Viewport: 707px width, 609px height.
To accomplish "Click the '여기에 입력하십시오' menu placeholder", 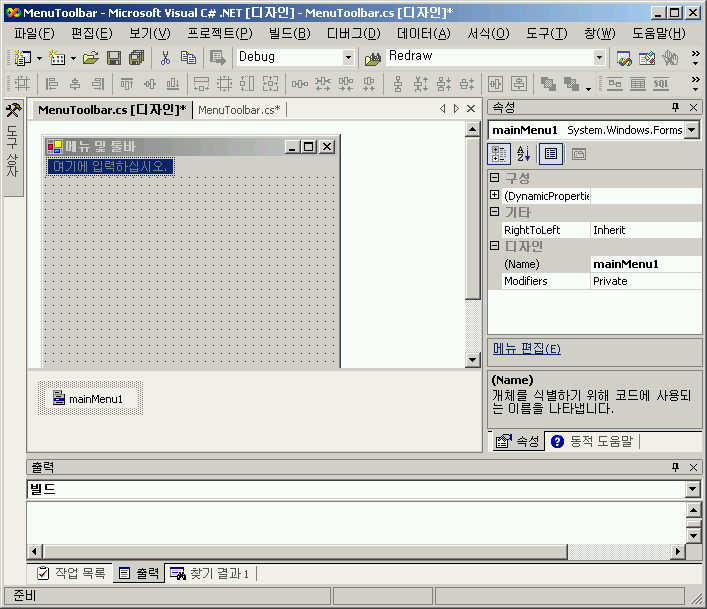I will tap(111, 166).
